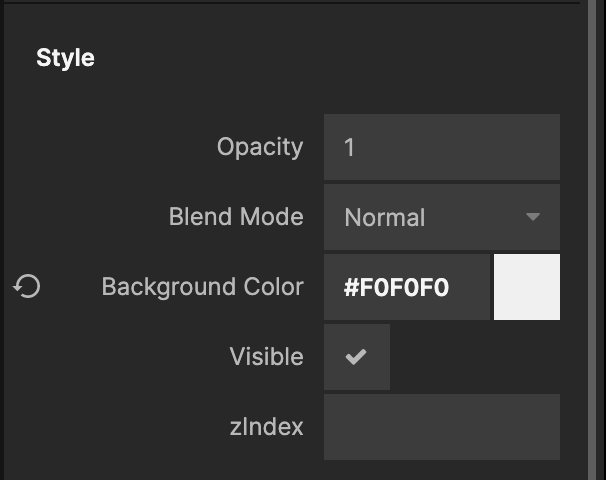Click the Background Color property label
606x480 pixels.
[x=202, y=287]
